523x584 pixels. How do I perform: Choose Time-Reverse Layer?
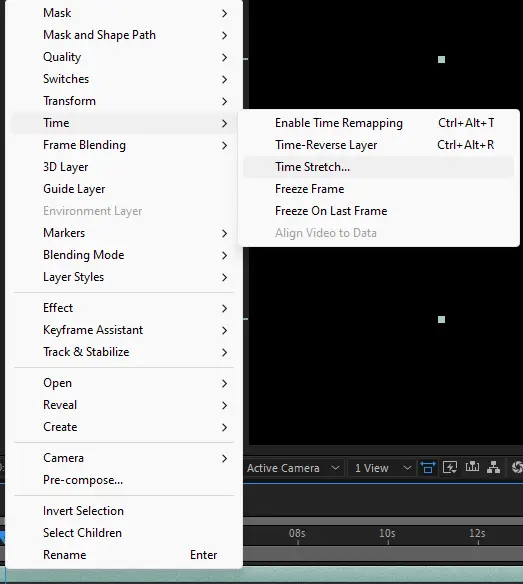pyautogui.click(x=378, y=145)
